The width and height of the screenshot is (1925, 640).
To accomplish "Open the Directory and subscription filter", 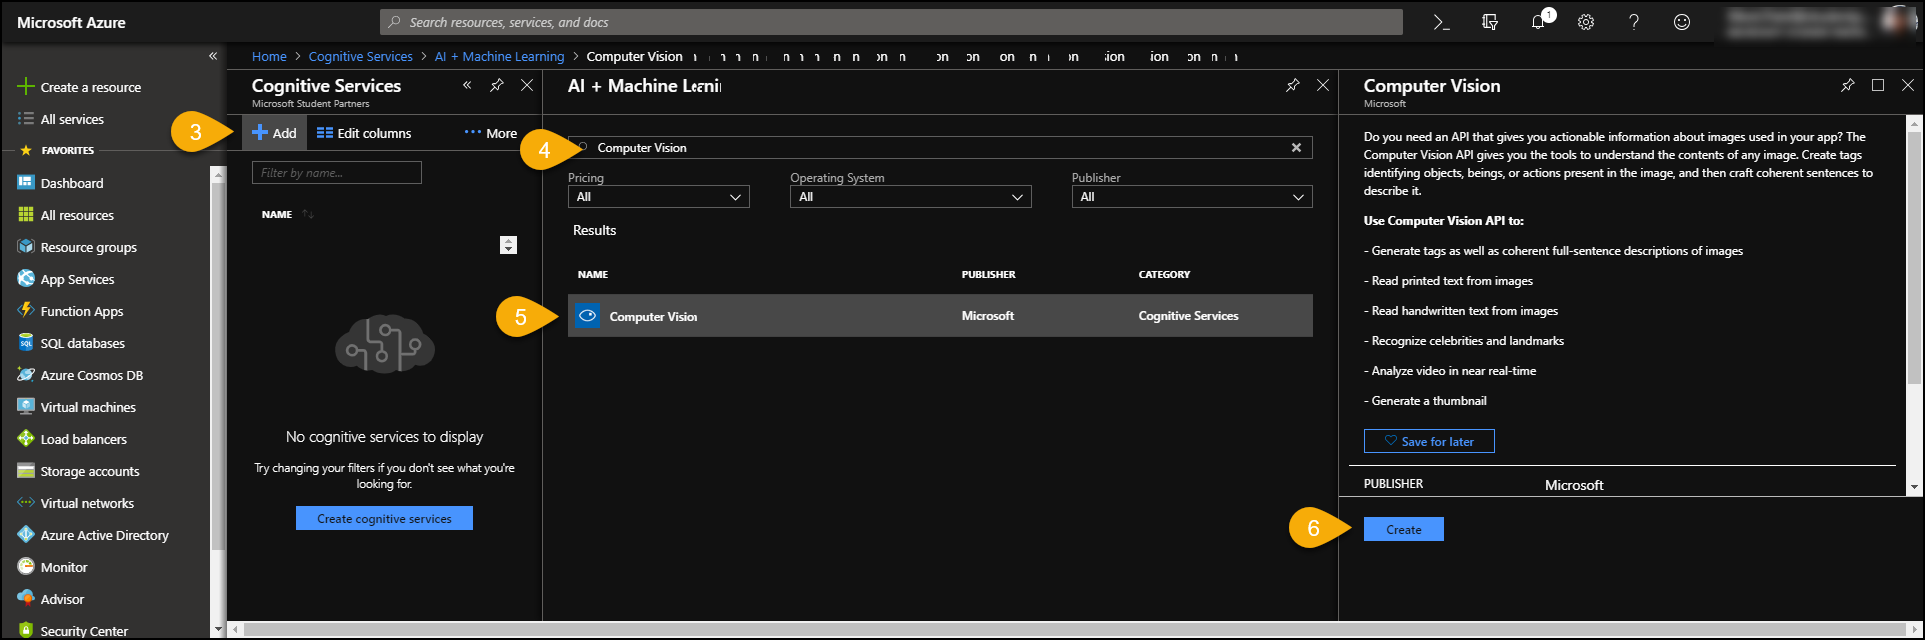I will point(1490,22).
